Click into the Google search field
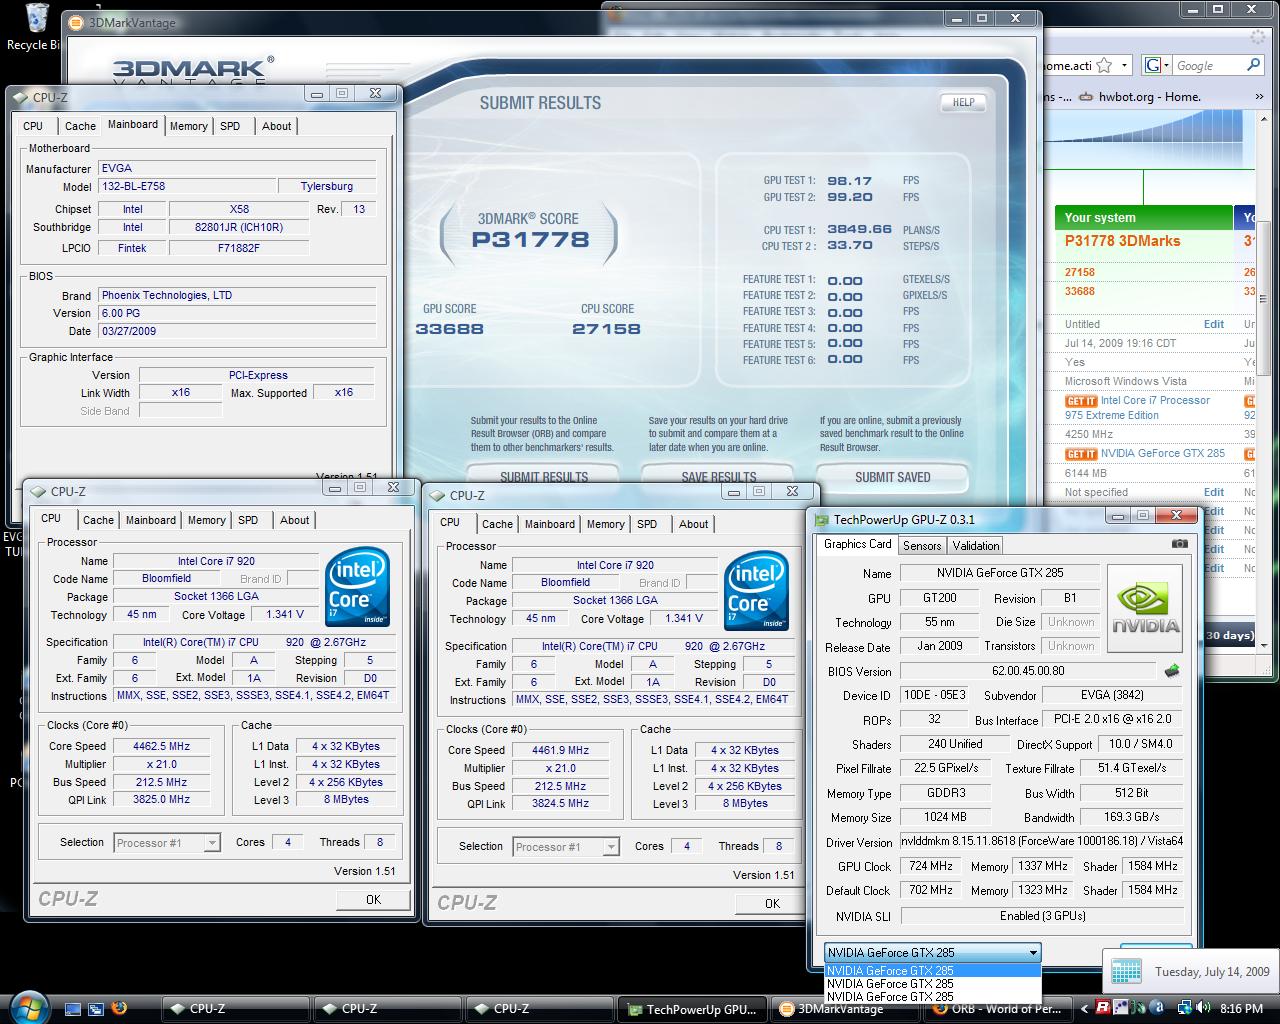This screenshot has width=1280, height=1024. click(1208, 66)
